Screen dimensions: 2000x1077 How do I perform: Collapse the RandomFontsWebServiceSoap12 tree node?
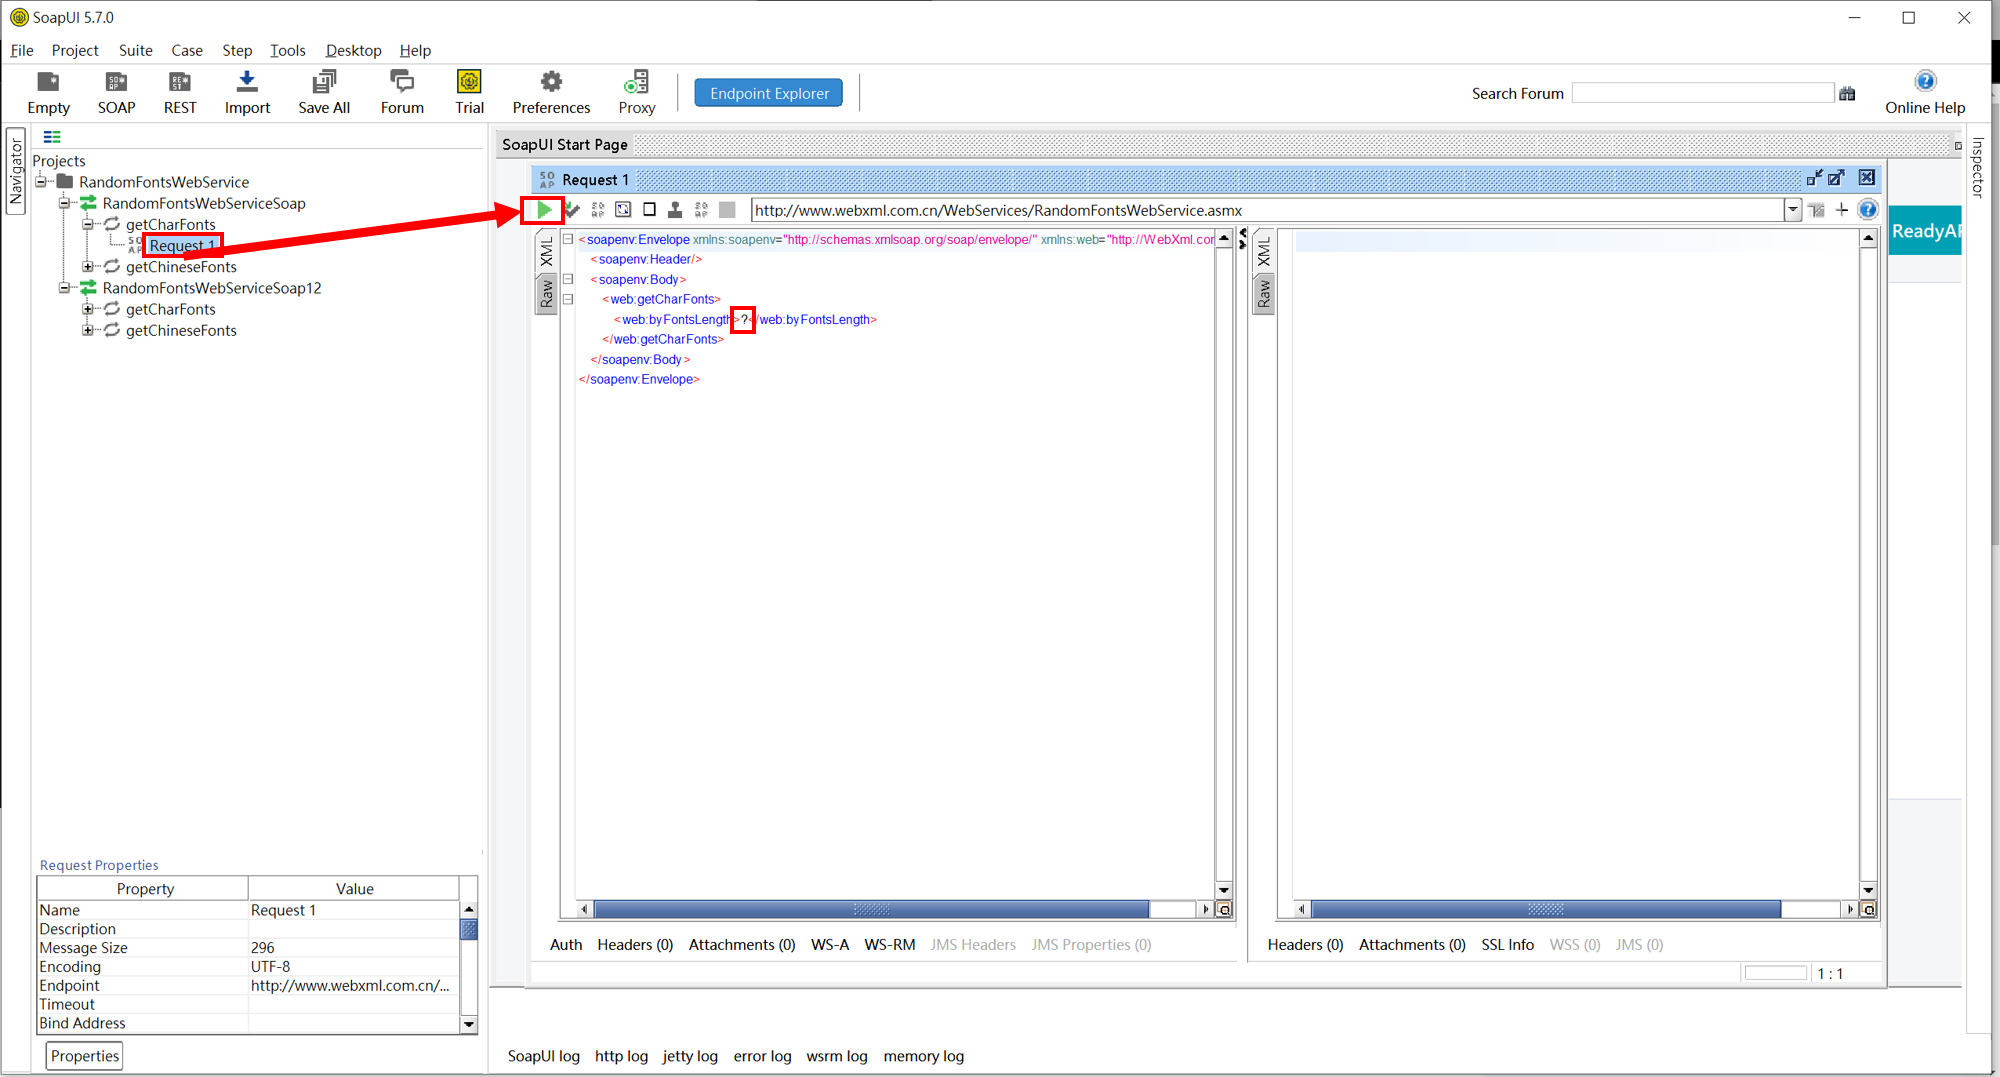tap(64, 288)
